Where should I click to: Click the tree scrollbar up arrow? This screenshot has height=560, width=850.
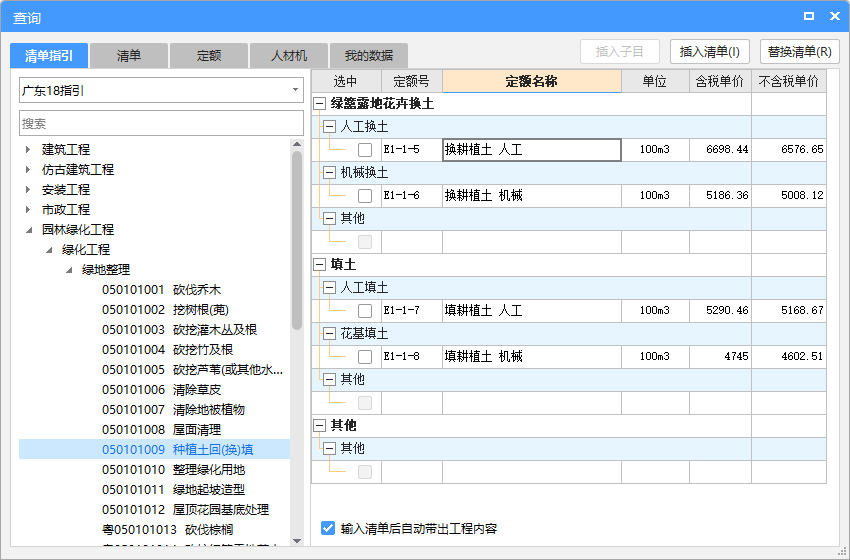(297, 144)
